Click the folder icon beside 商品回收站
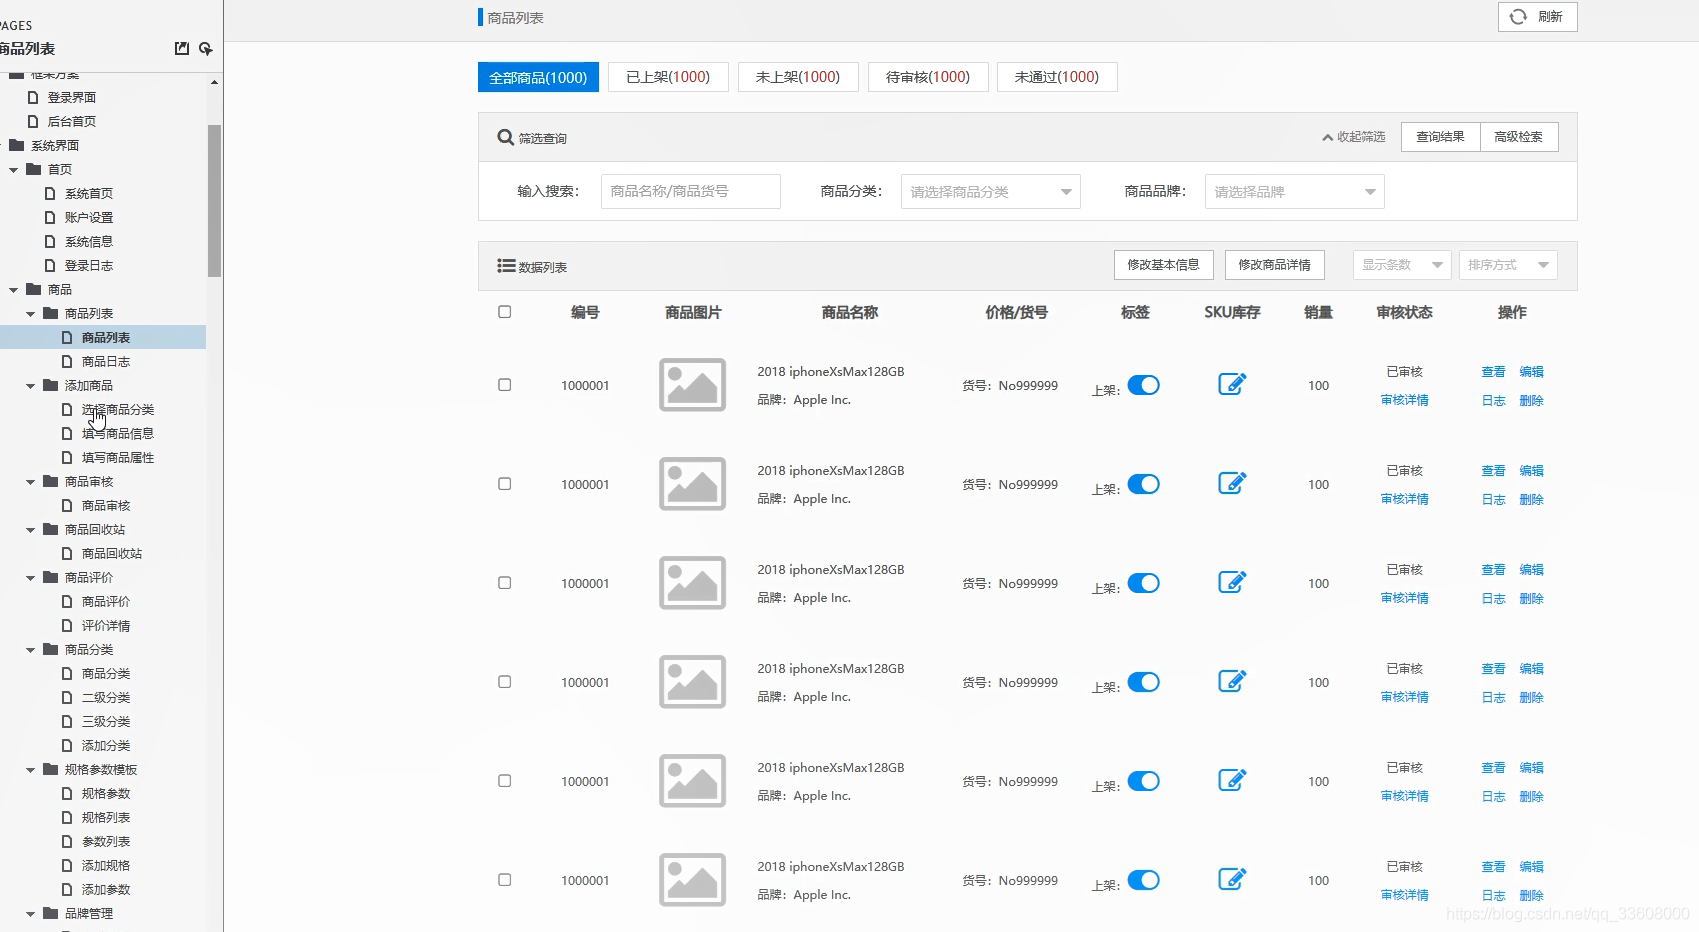 (51, 529)
